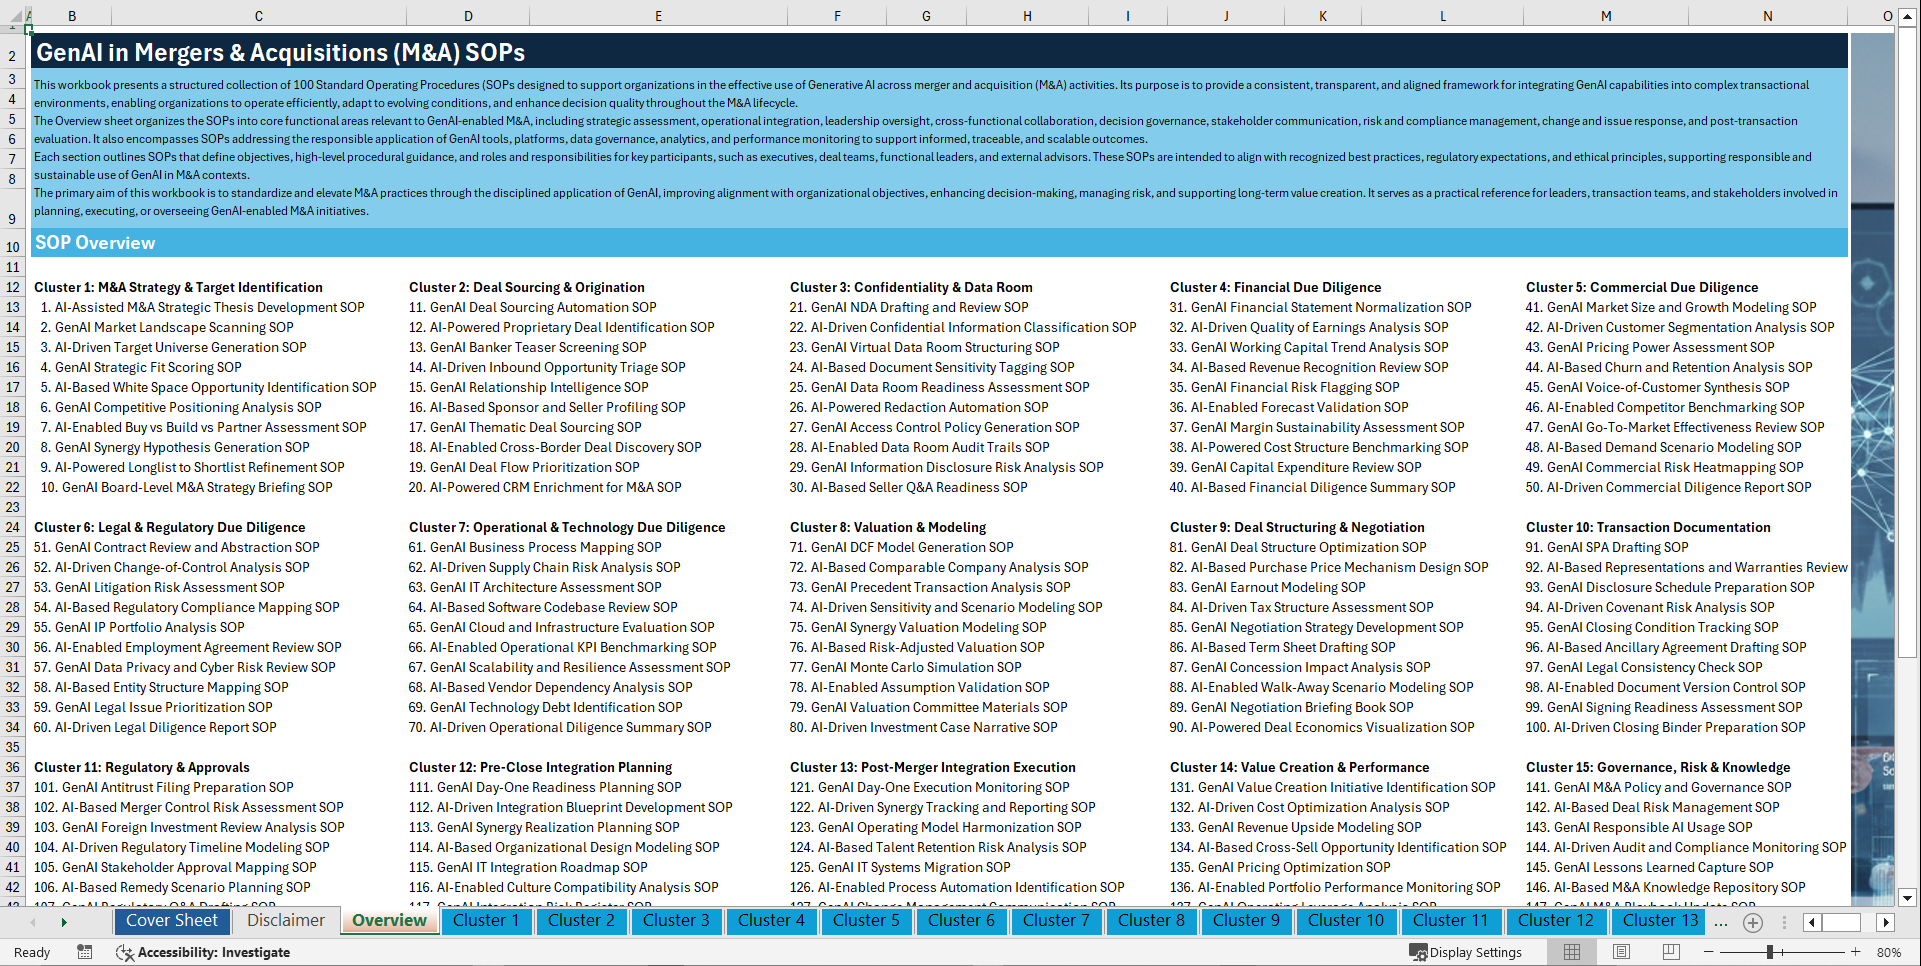Start macro recording from the status bar
The image size is (1921, 966).
tap(85, 952)
